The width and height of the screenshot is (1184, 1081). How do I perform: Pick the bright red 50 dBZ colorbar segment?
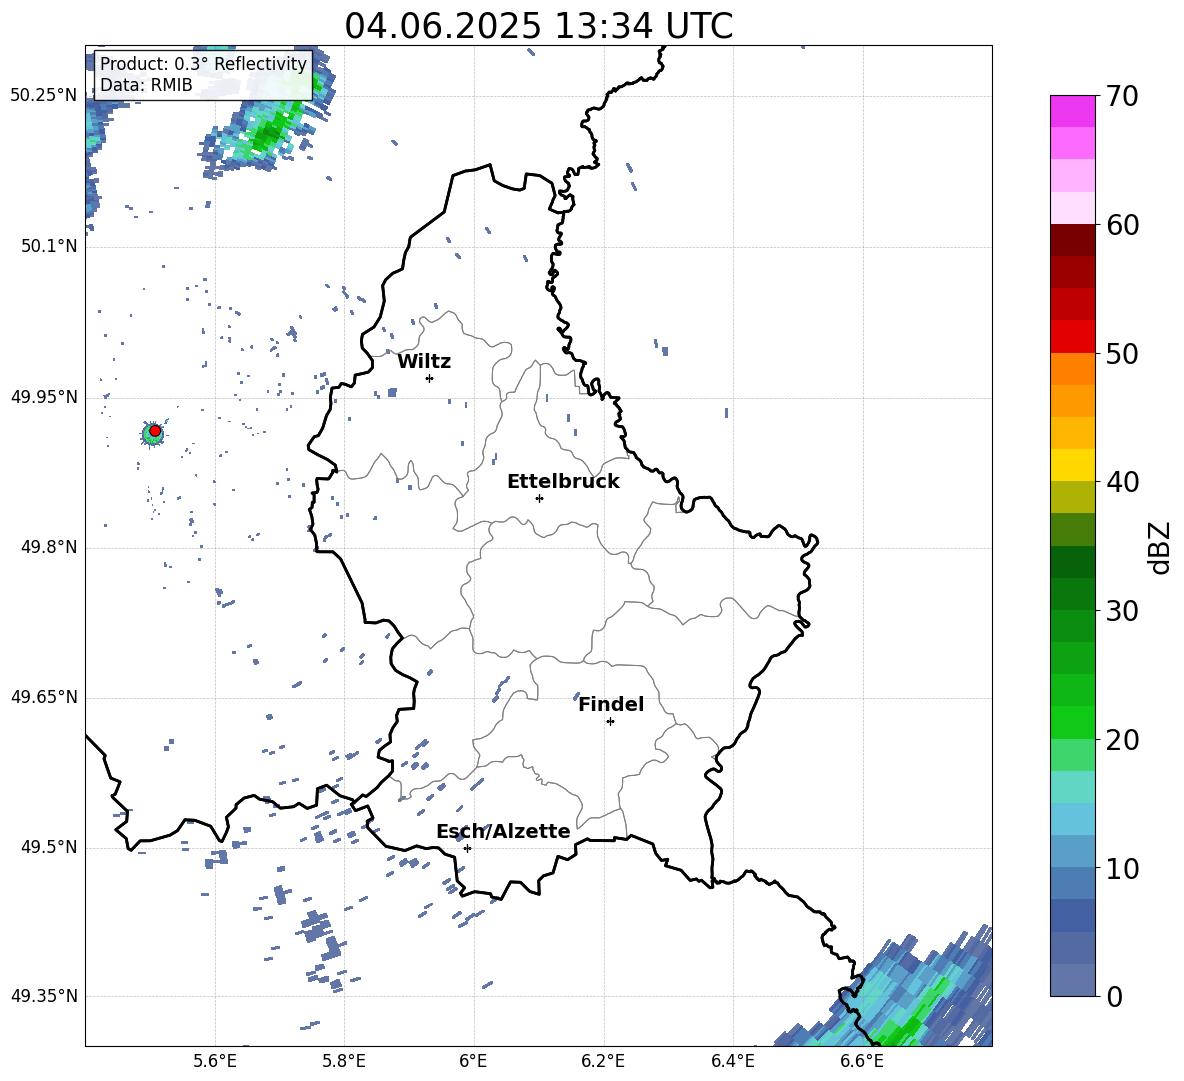(x=1072, y=337)
